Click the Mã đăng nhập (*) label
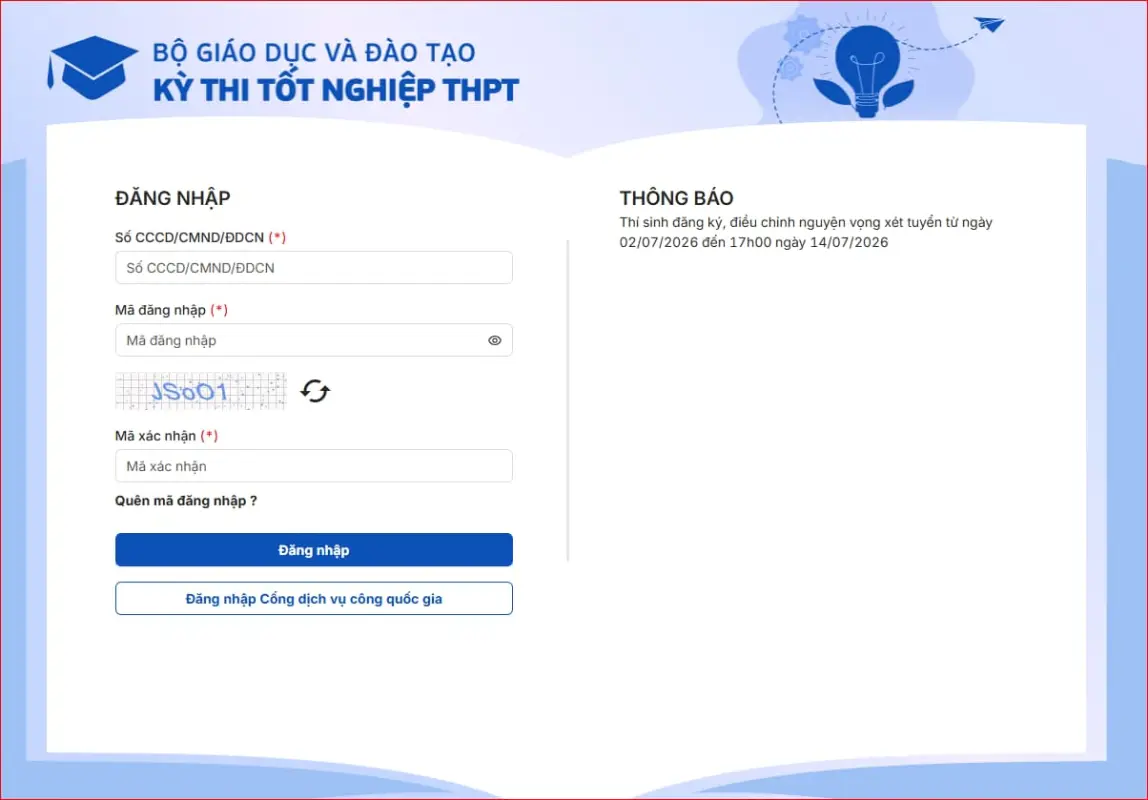This screenshot has height=800, width=1148. click(x=171, y=310)
